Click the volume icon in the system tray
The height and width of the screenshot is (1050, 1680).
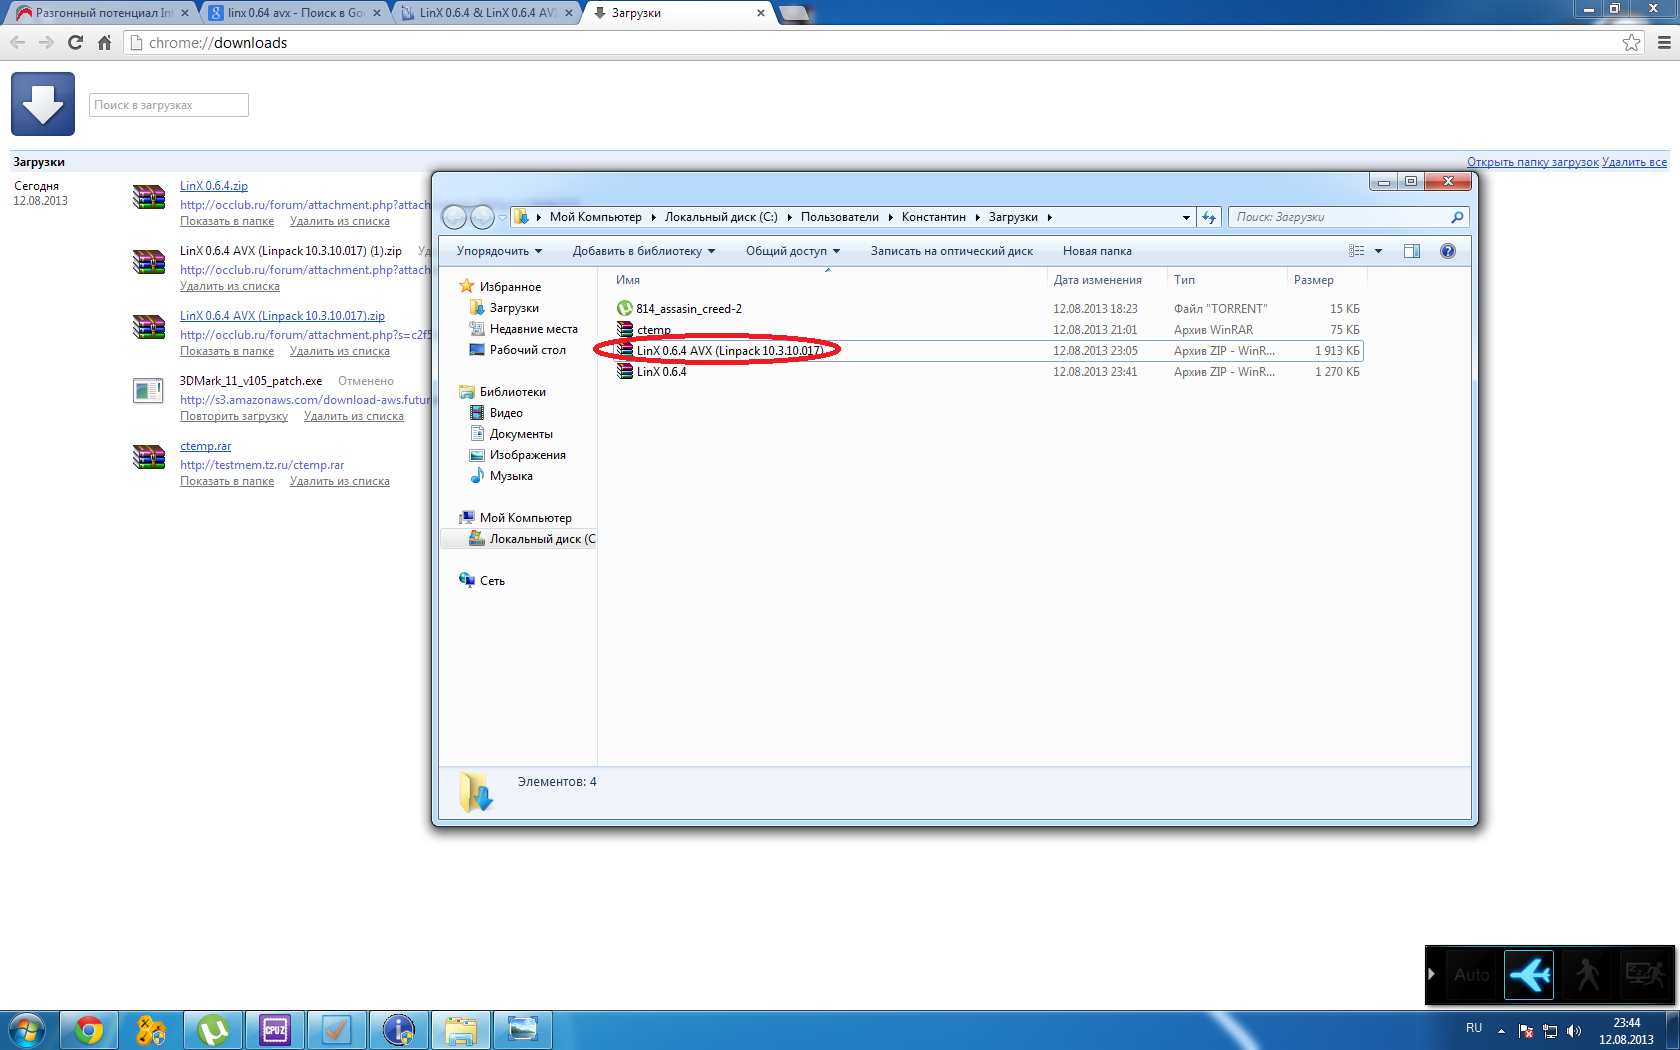tap(1574, 1031)
